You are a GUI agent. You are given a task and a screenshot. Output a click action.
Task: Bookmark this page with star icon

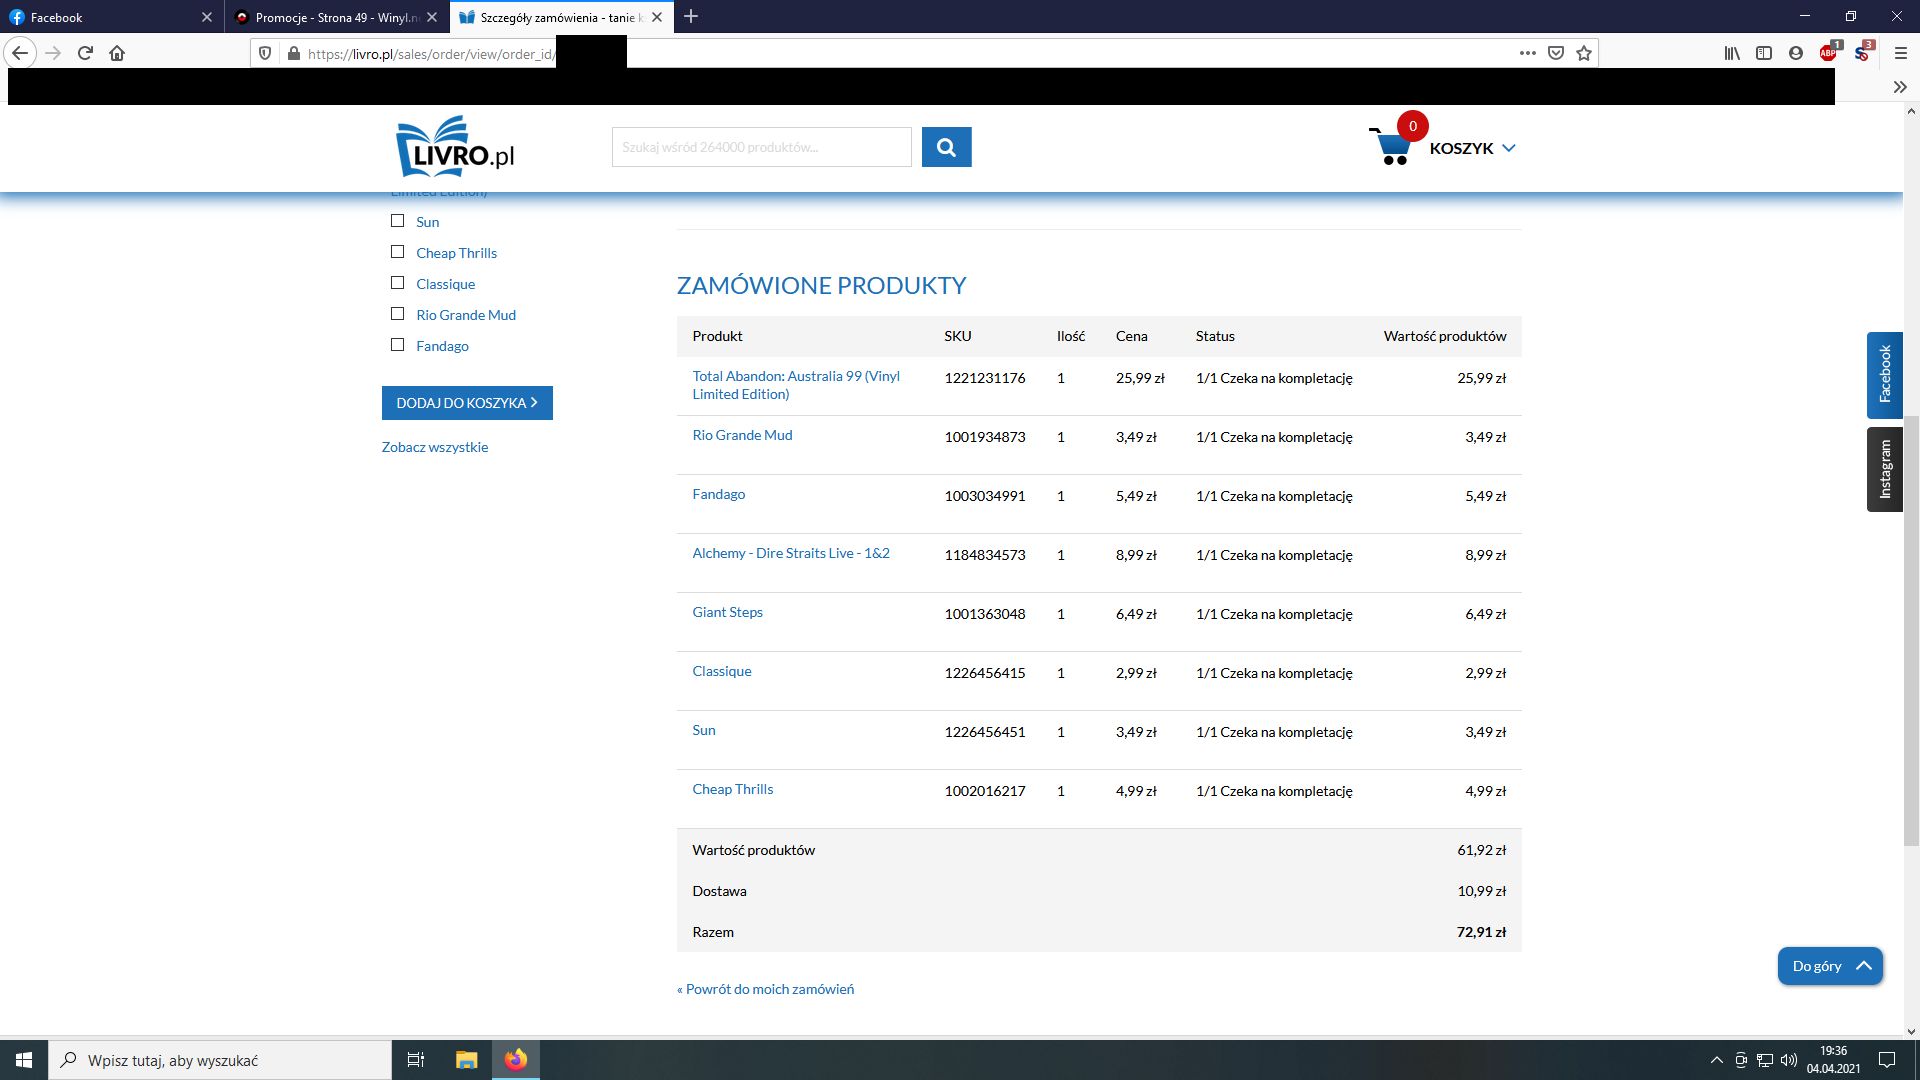click(x=1584, y=53)
